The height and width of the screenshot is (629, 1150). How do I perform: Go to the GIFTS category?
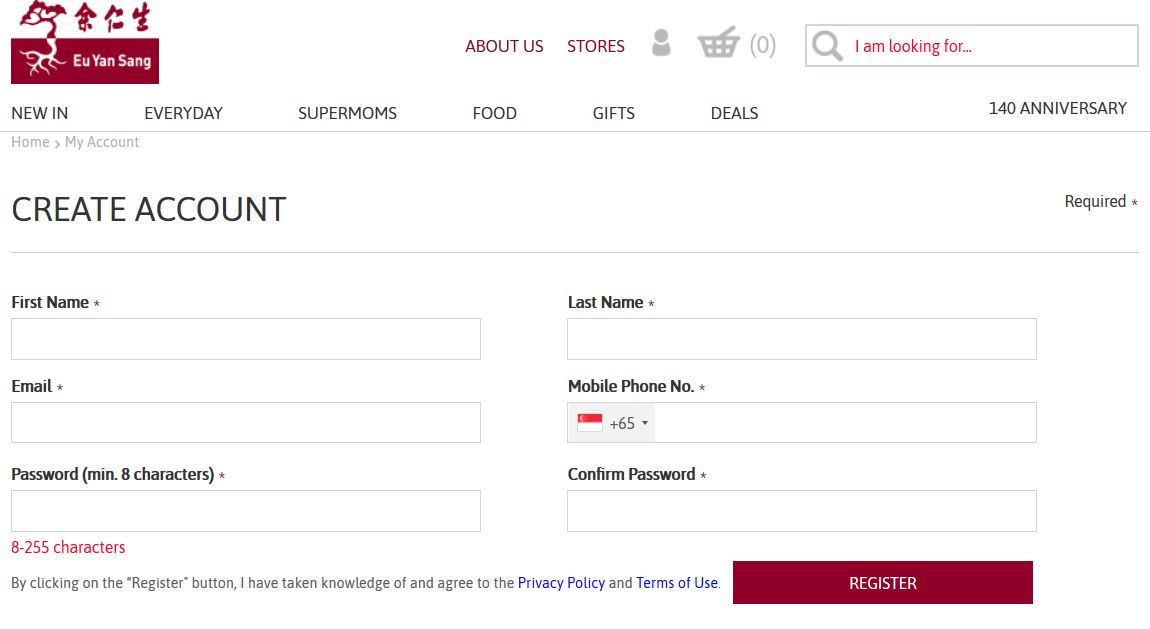613,113
